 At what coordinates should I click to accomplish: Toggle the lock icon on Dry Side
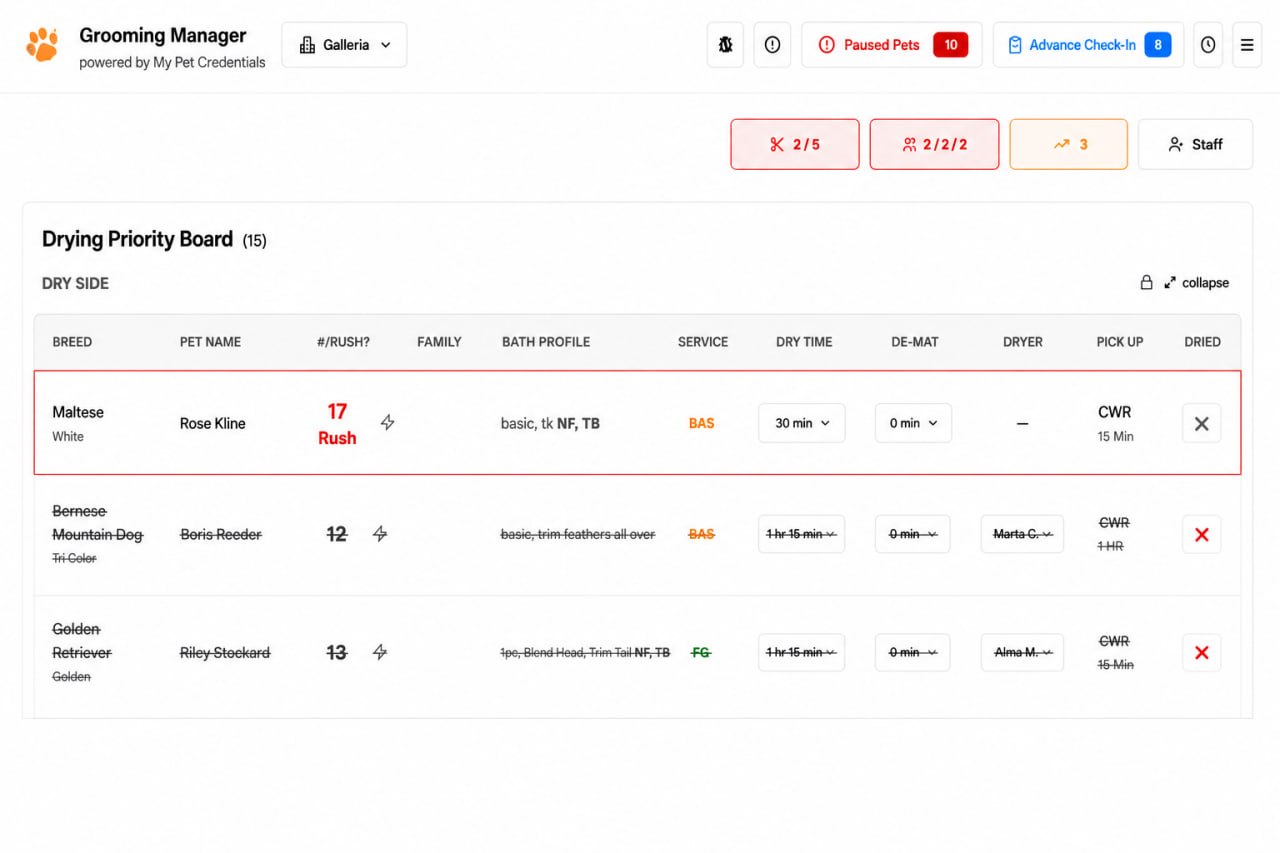tap(1147, 283)
